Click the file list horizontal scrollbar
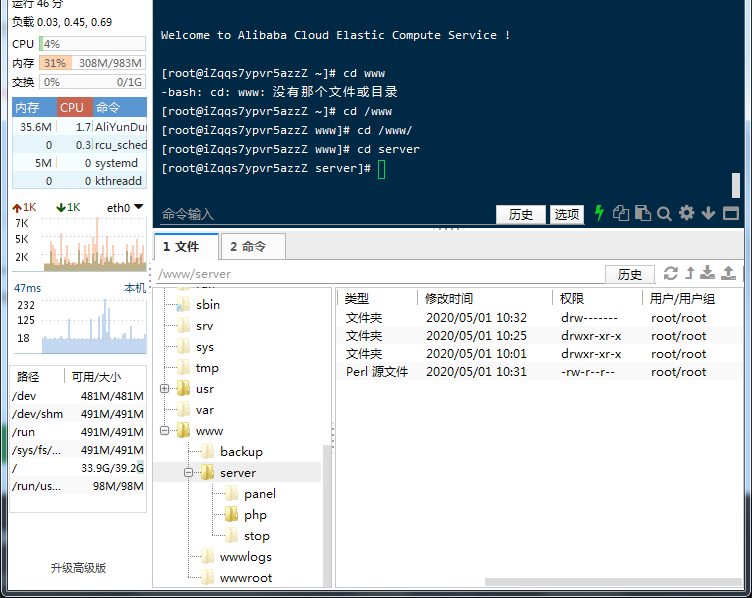752x598 pixels. point(613,582)
